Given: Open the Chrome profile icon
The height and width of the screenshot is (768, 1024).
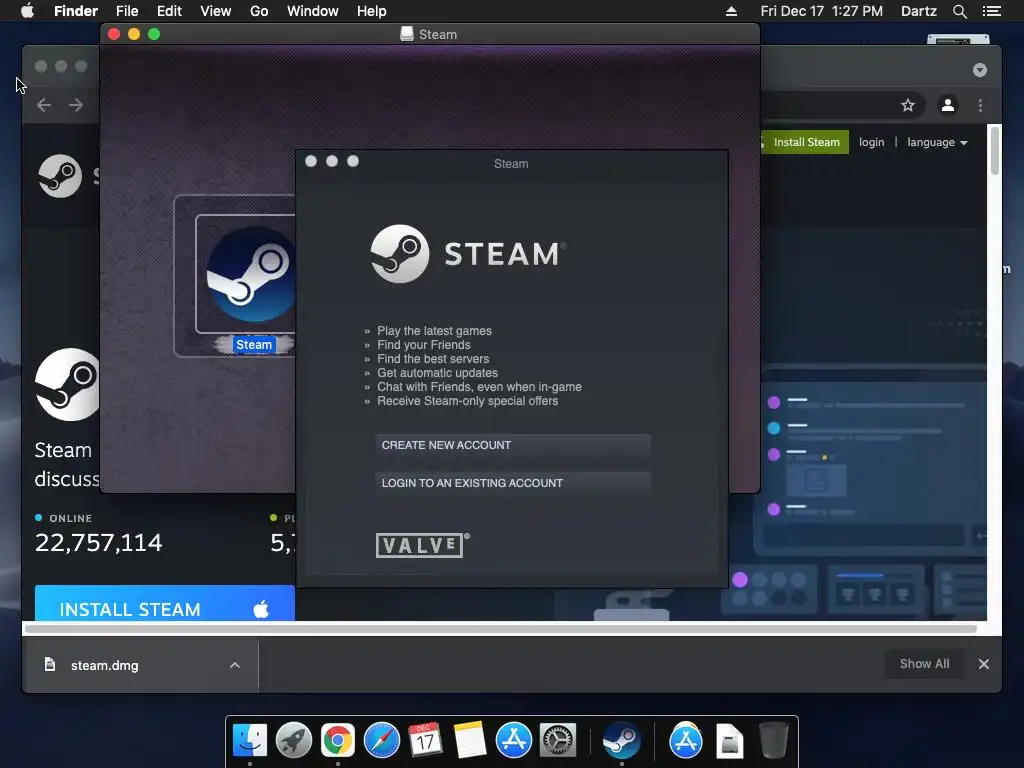Looking at the screenshot, I should 948,105.
